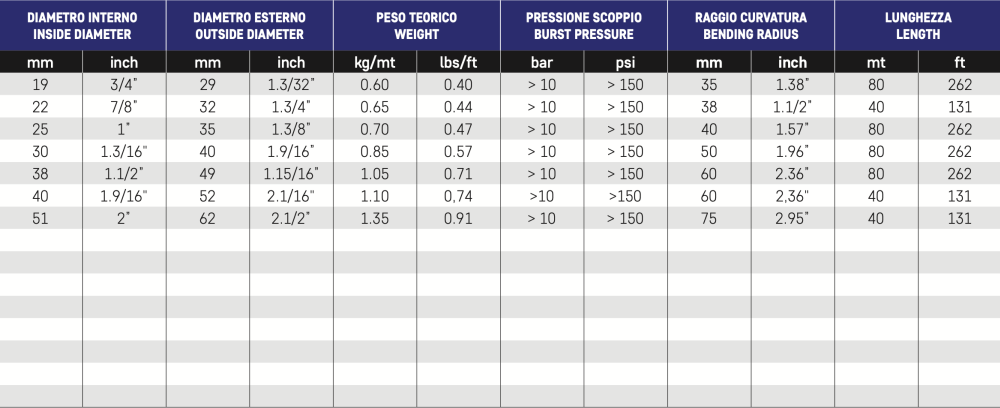Click the Diametro Interno Inside Diameter header
The width and height of the screenshot is (1000, 408).
83,25
